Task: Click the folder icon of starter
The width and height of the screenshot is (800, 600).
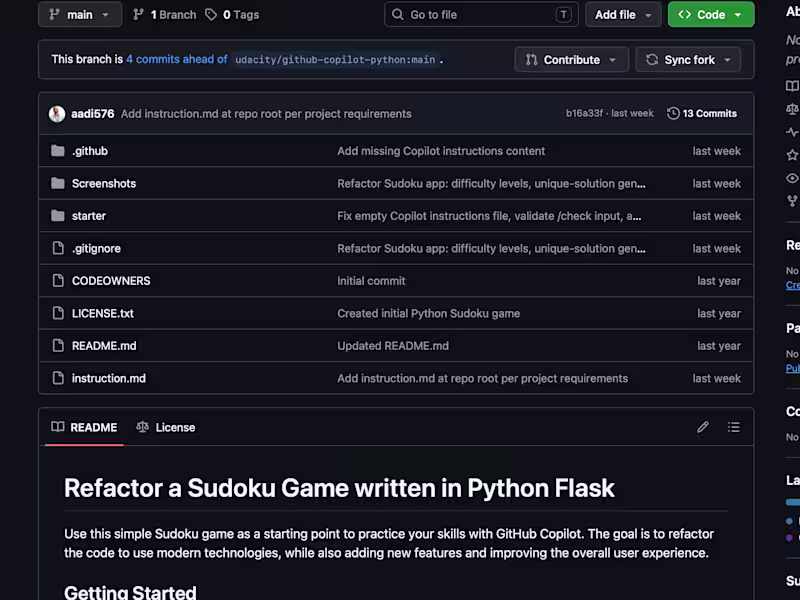Action: coord(58,216)
